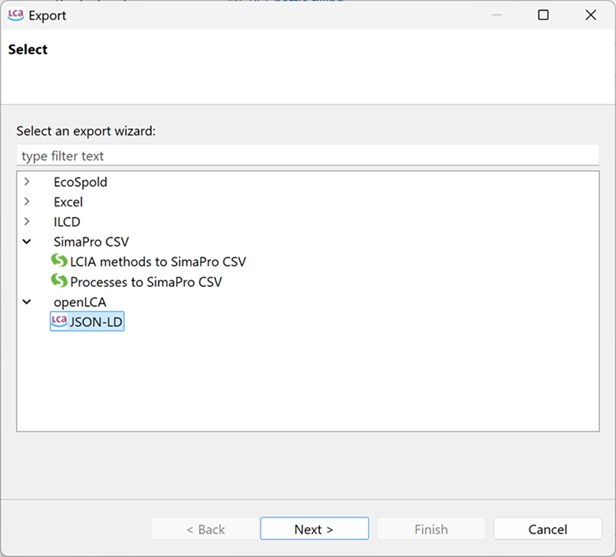The image size is (616, 557).
Task: Click the LCIA methods SimaPro green icon
Action: pyautogui.click(x=59, y=260)
